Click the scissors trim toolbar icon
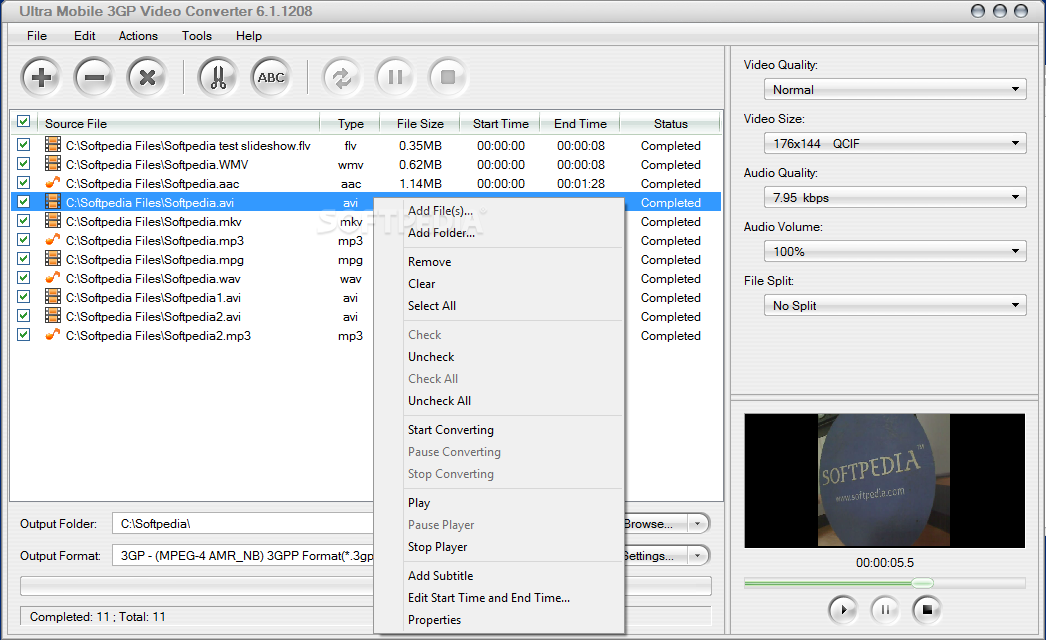 (x=217, y=77)
